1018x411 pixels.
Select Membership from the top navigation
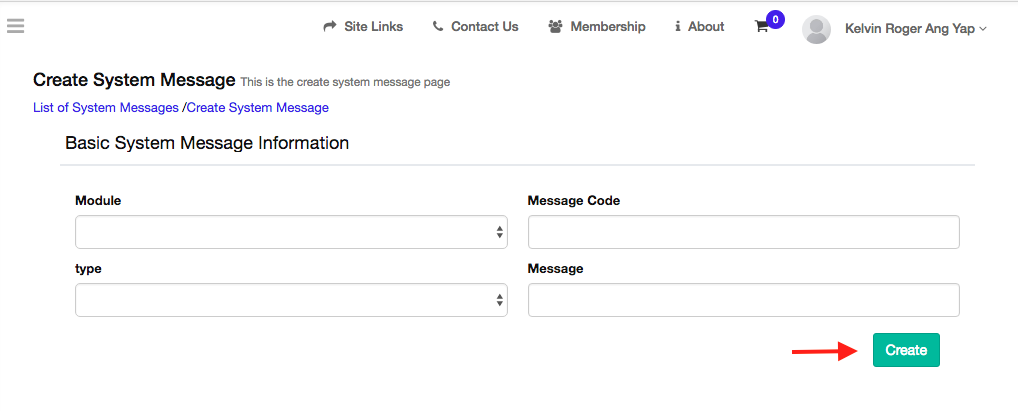coord(607,27)
